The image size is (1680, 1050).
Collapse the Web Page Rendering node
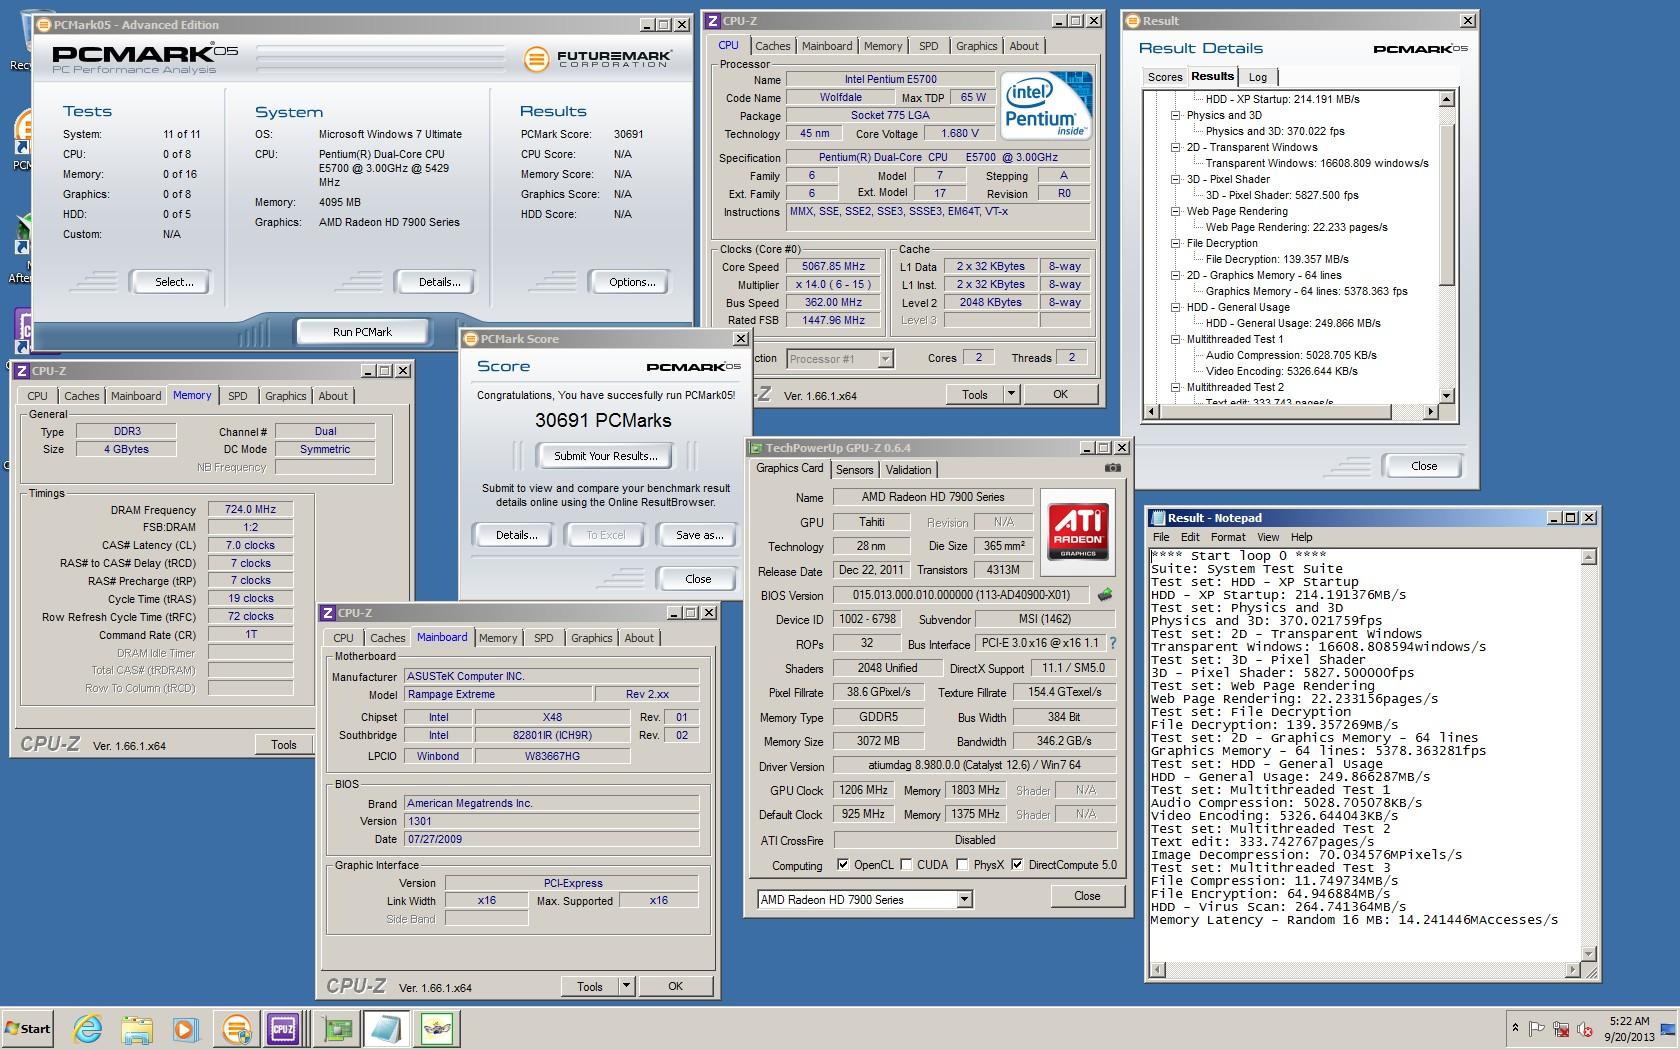[1176, 211]
